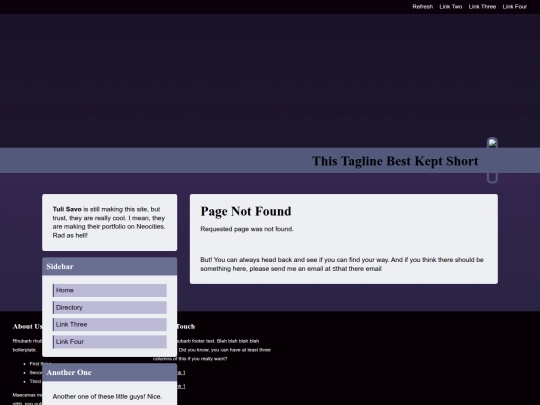
Task: Open Link Two in the top navigation
Action: pos(450,7)
